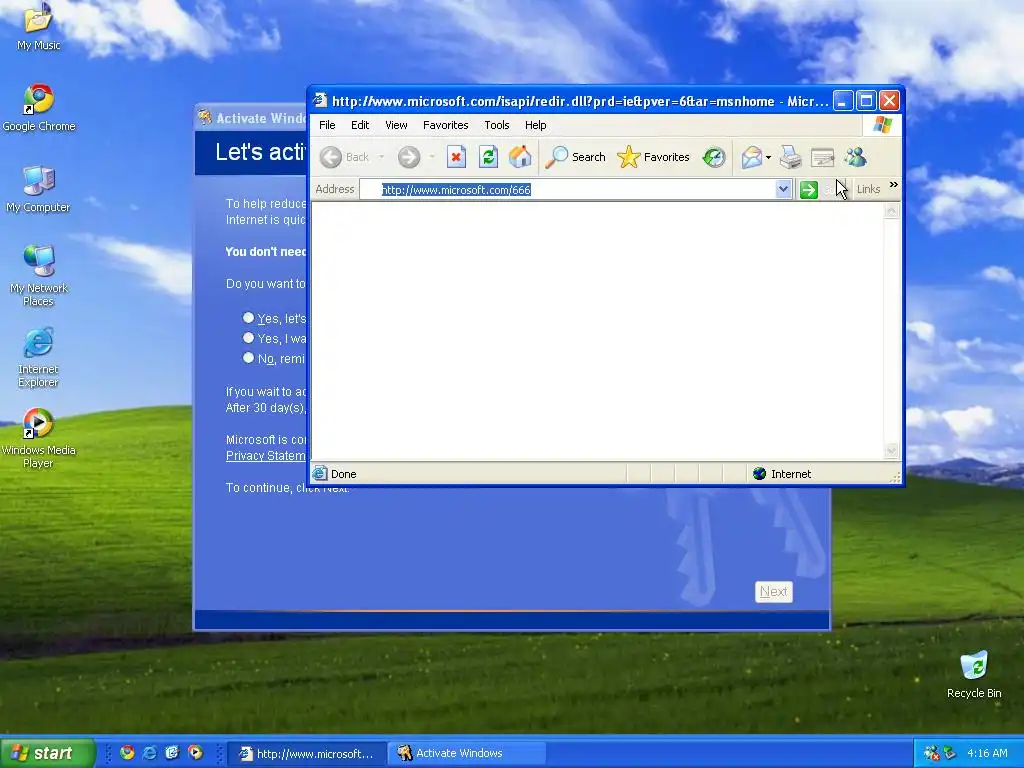
Task: Click the Start button
Action: (48, 753)
